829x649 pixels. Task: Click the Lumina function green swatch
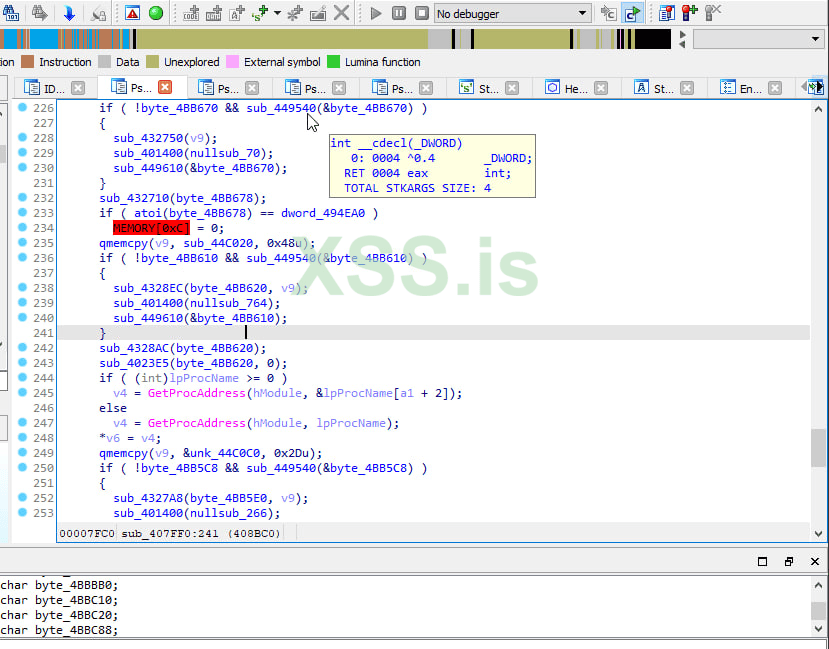[334, 62]
